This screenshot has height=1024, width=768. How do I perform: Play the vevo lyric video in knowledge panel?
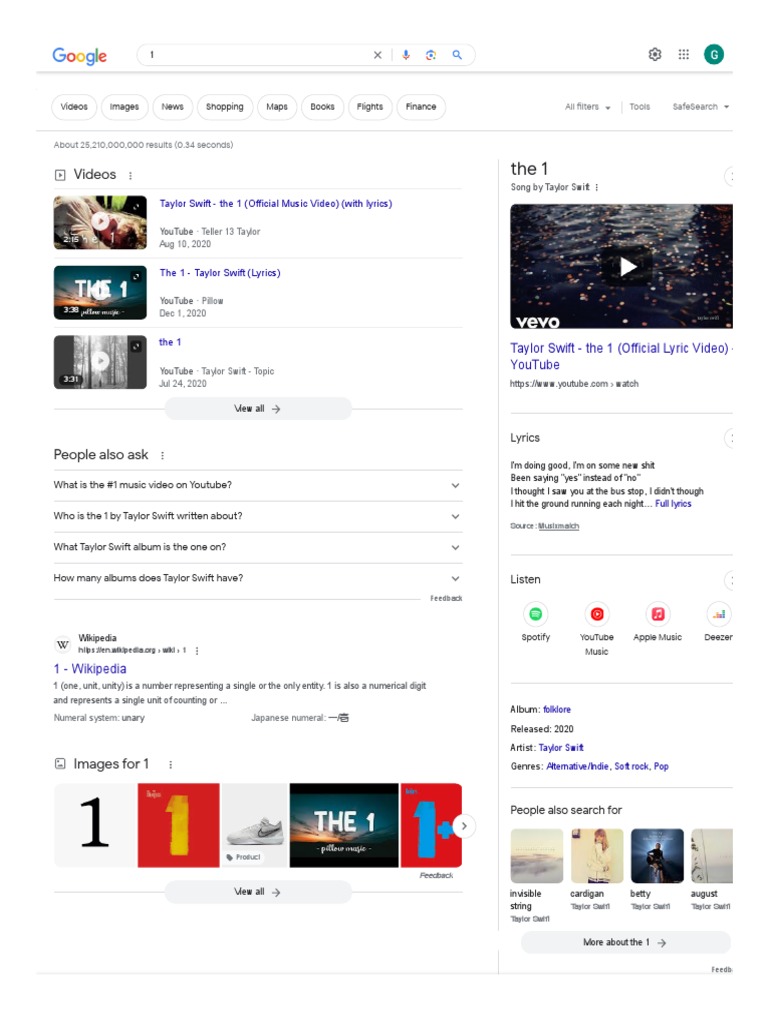(x=621, y=266)
